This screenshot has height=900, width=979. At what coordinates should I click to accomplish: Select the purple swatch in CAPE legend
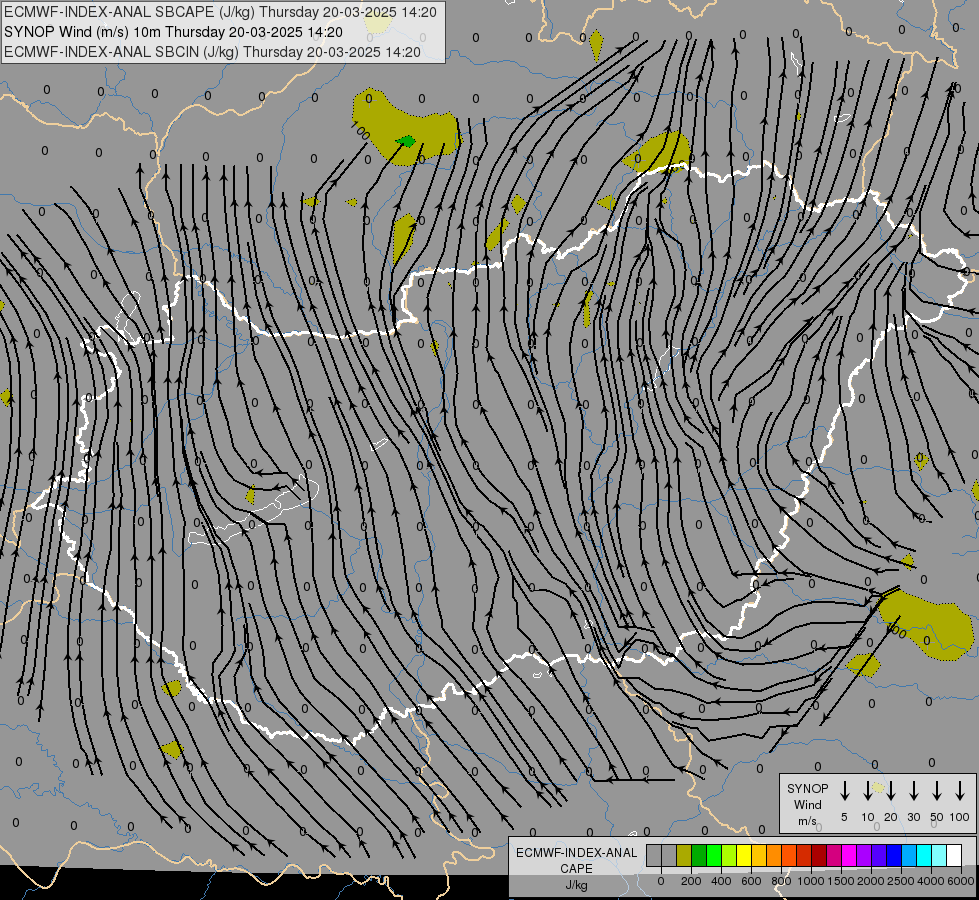click(865, 855)
